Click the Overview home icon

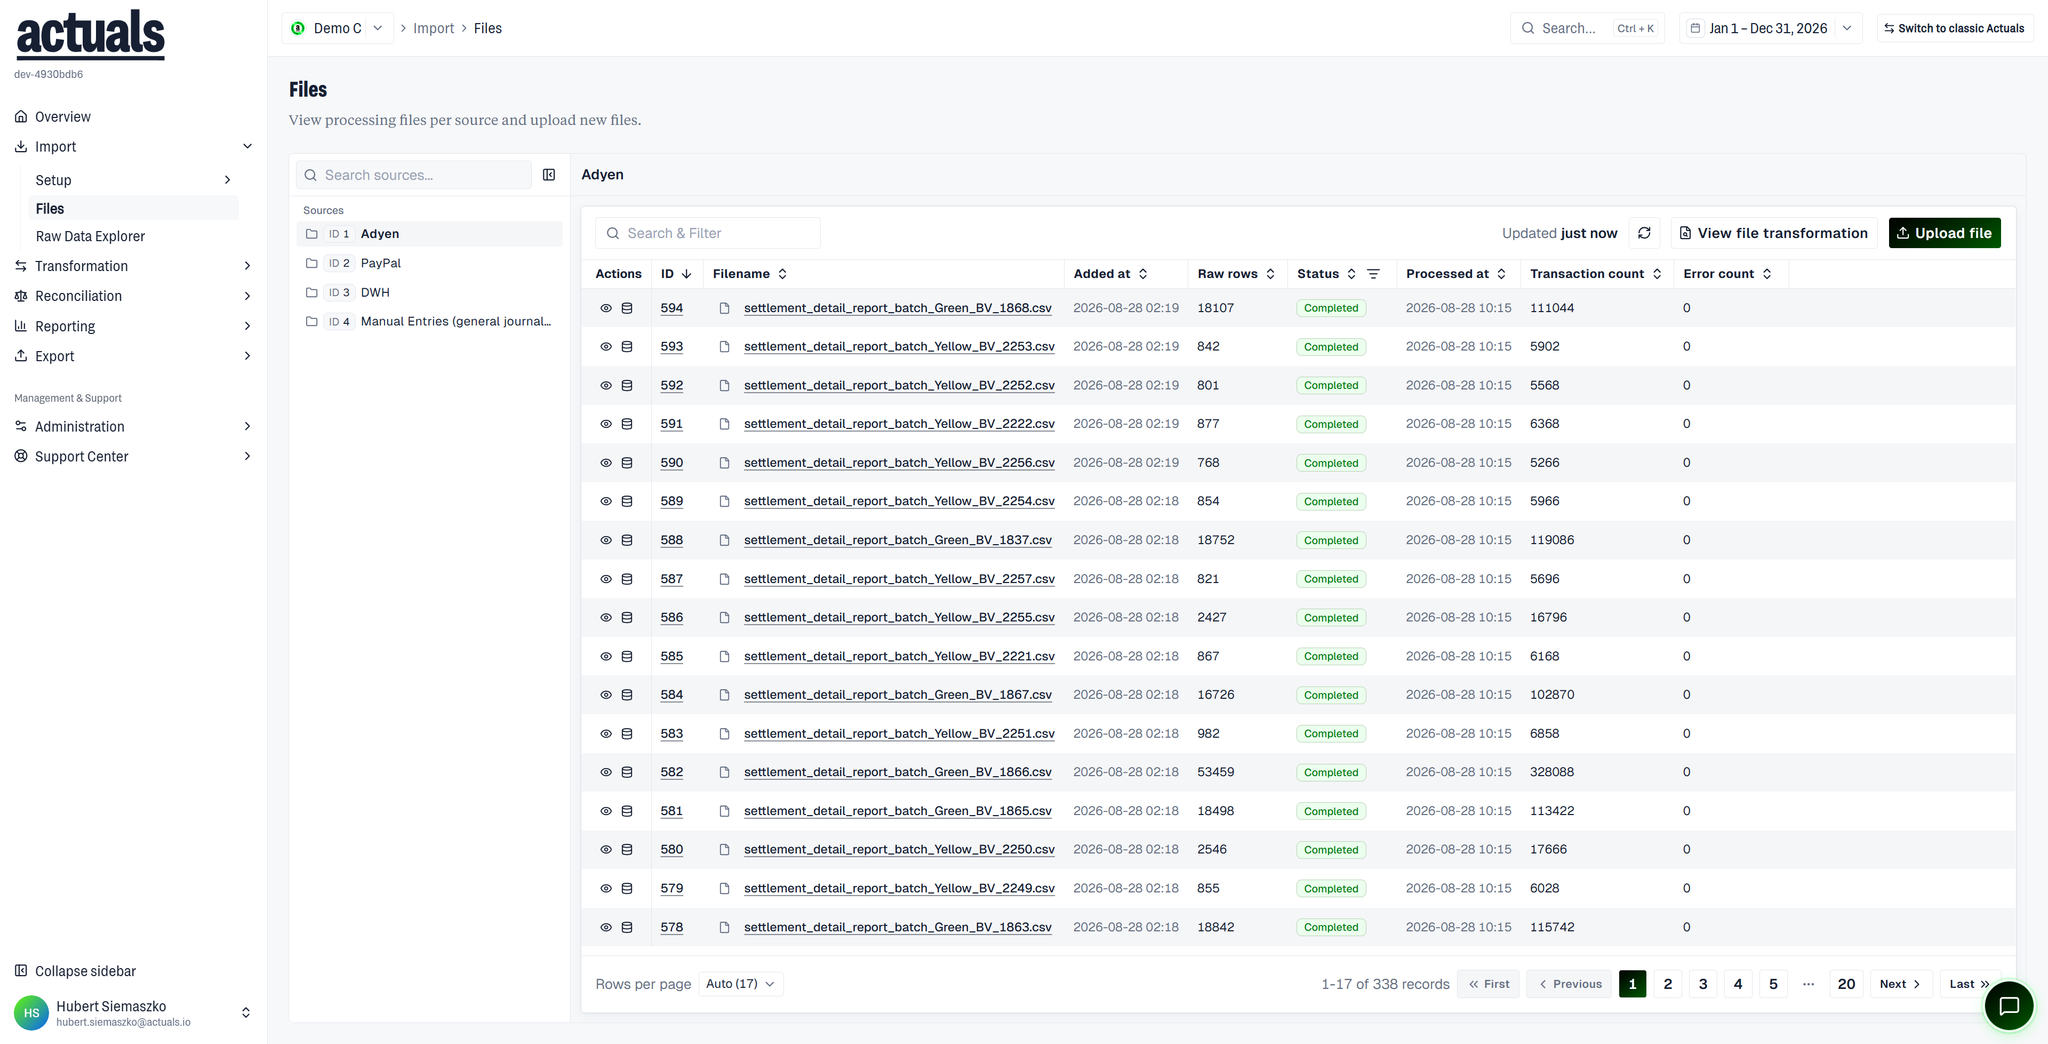21,117
